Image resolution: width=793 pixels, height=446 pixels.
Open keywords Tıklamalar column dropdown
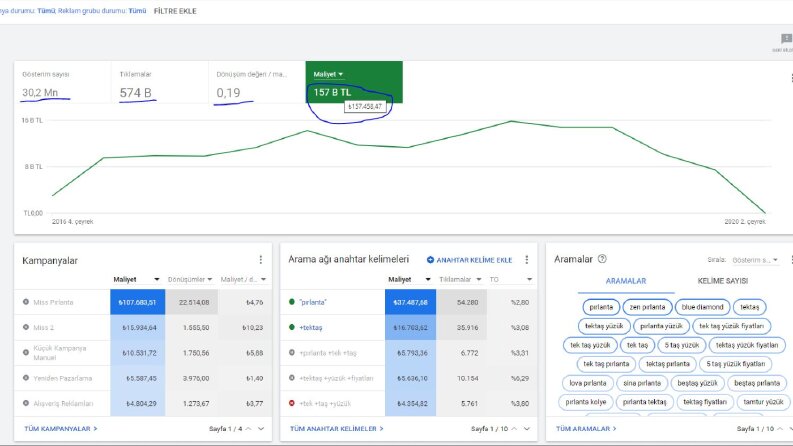click(x=478, y=279)
